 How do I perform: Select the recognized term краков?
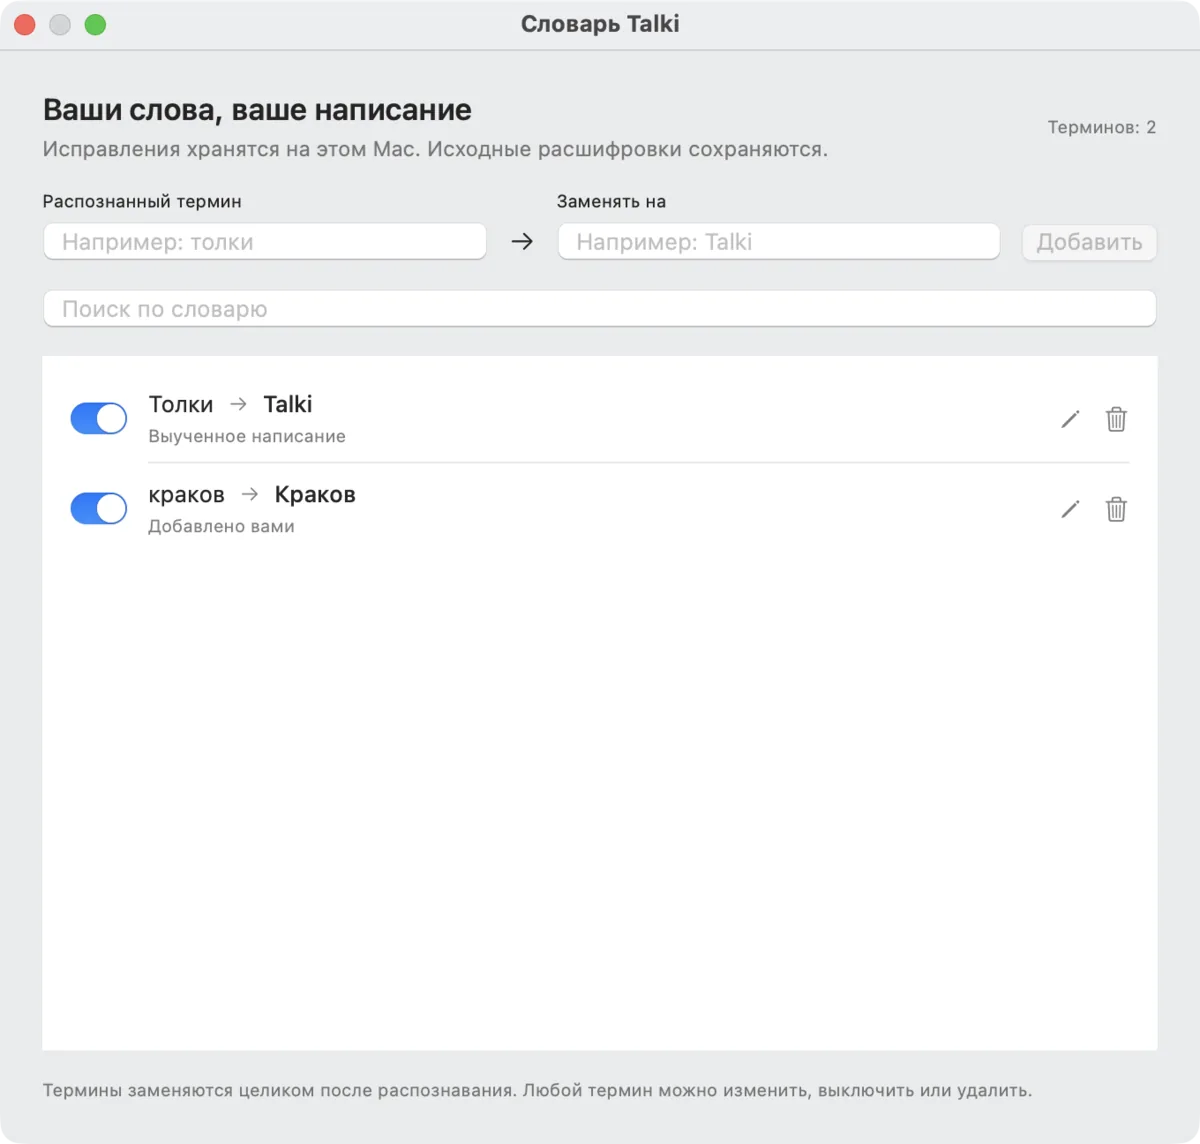pos(186,495)
